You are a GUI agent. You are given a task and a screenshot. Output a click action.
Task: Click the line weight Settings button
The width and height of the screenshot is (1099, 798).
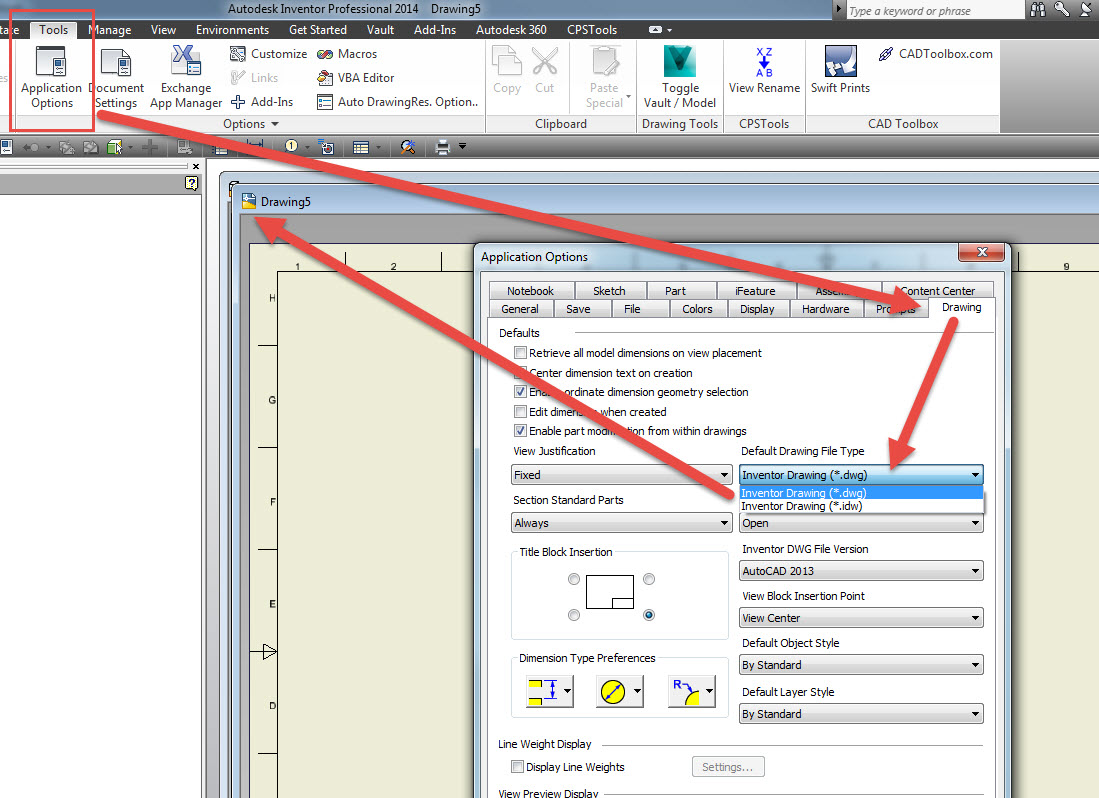pyautogui.click(x=728, y=766)
